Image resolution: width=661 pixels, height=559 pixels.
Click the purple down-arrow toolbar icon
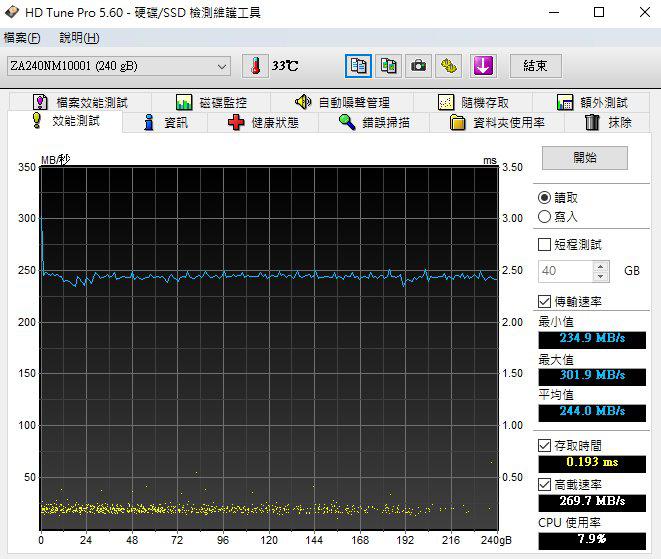483,66
